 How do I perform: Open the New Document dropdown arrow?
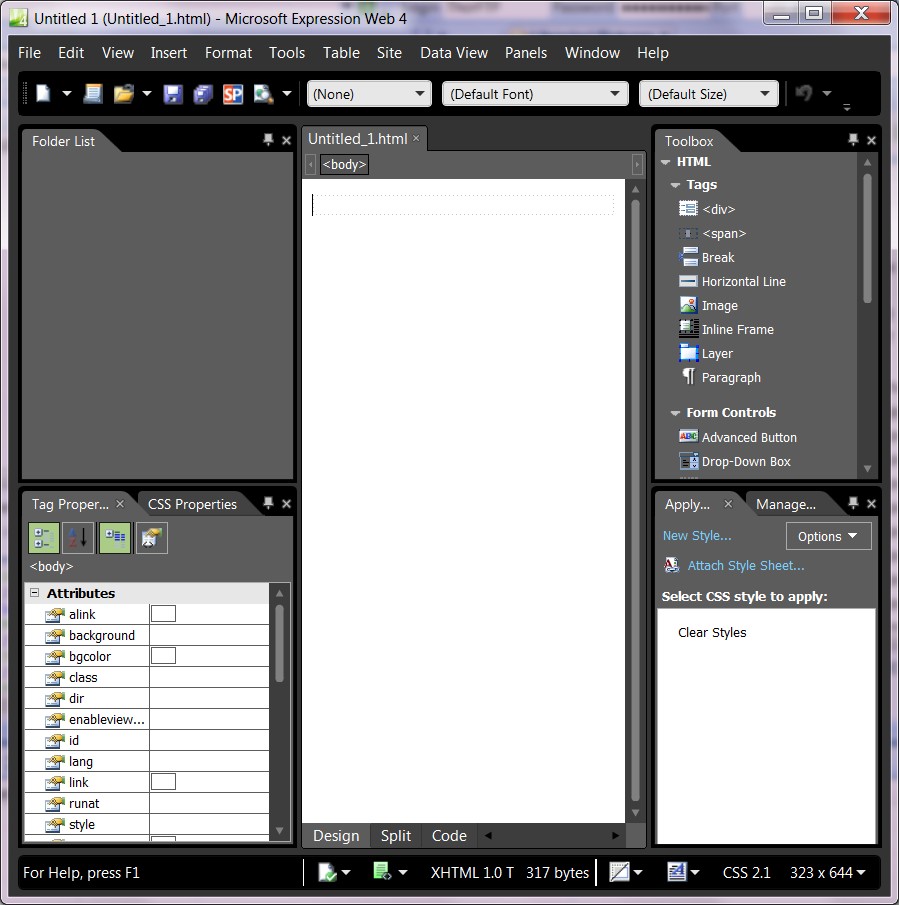(x=66, y=94)
